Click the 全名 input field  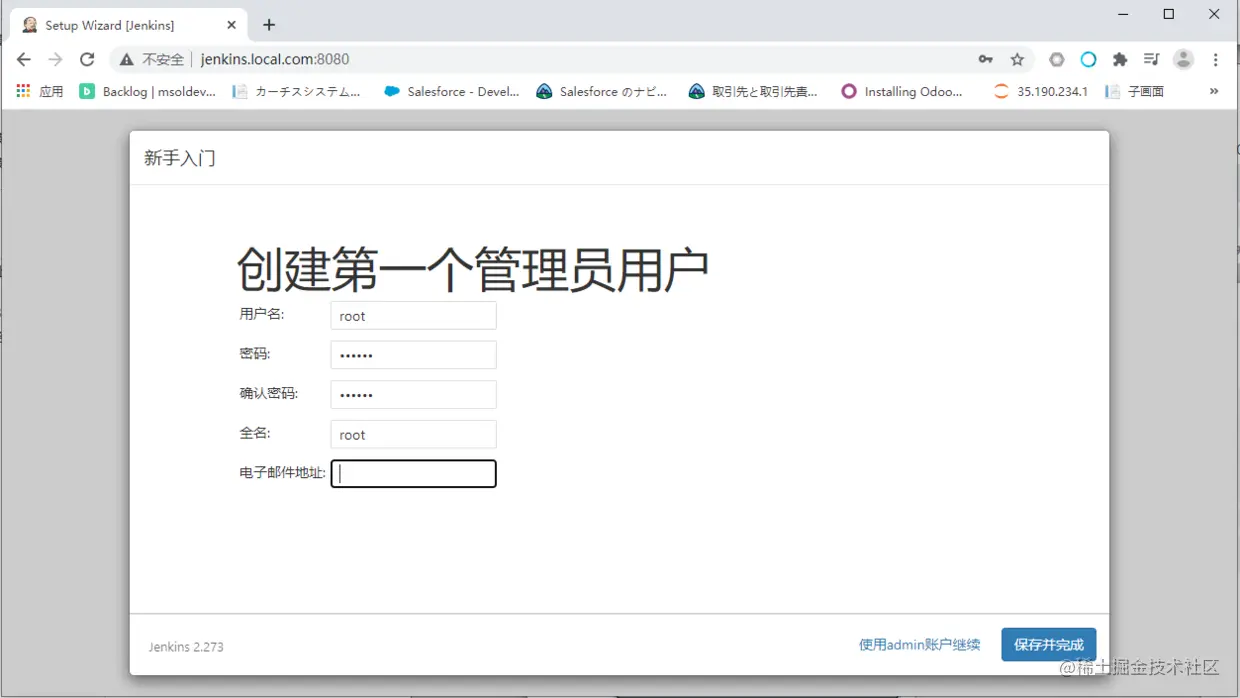(x=413, y=434)
